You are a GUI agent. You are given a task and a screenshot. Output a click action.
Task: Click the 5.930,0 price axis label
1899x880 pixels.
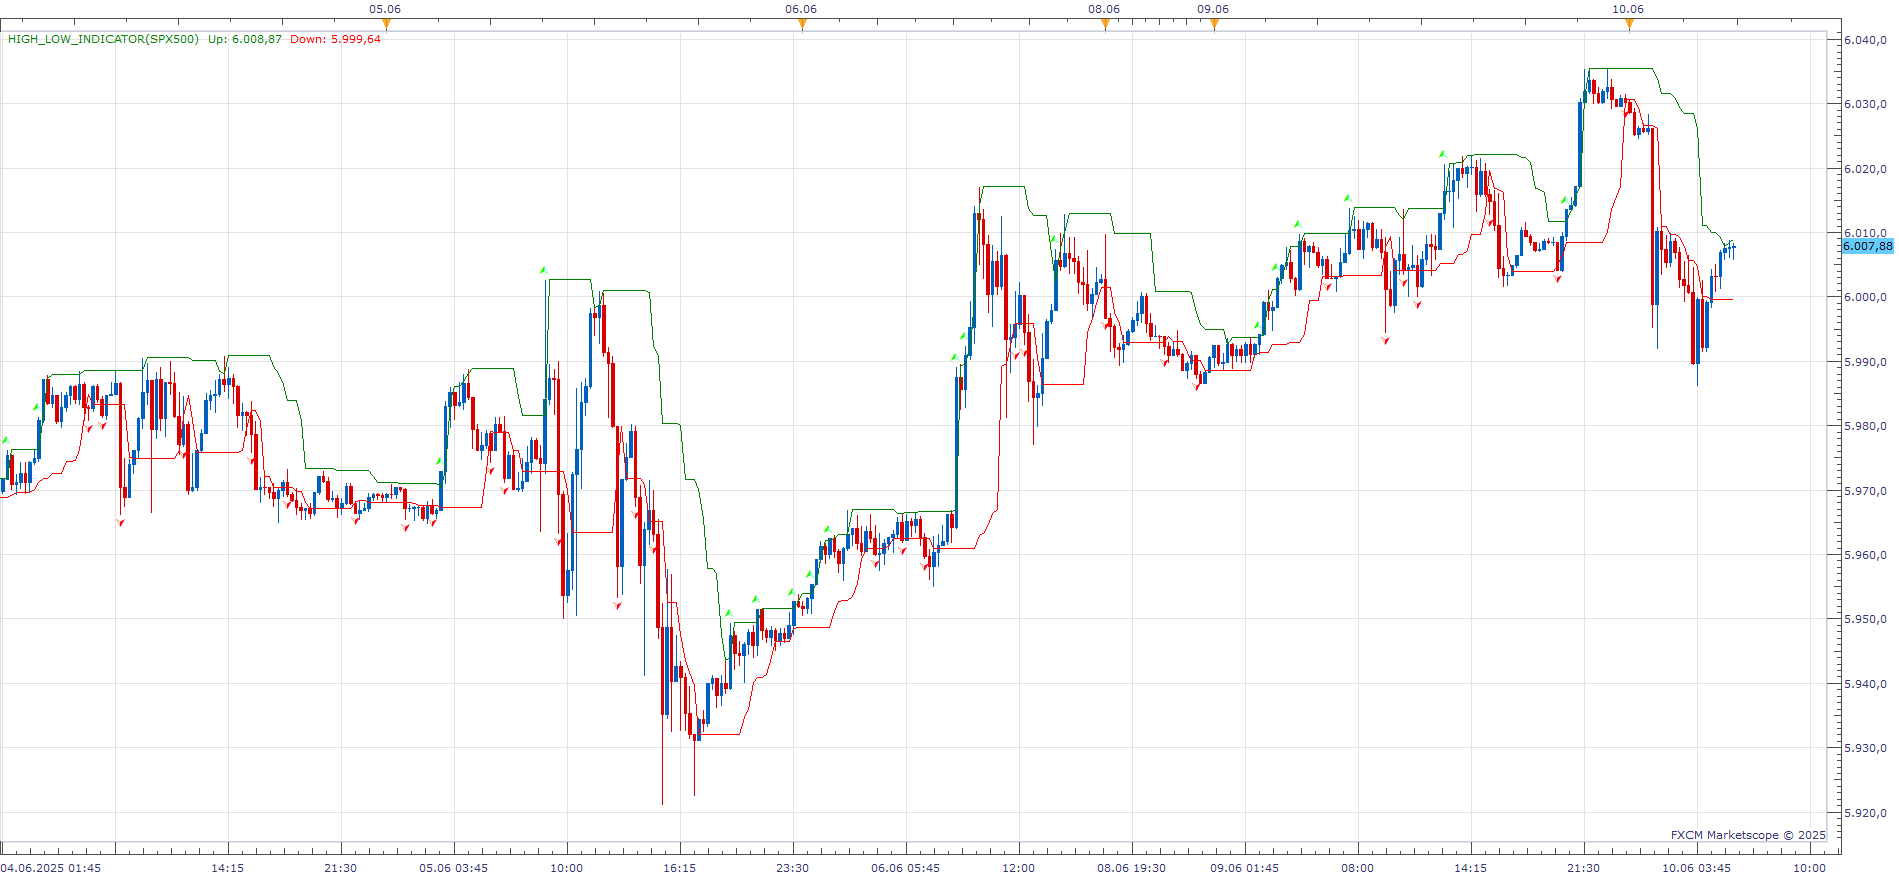pyautogui.click(x=1865, y=748)
